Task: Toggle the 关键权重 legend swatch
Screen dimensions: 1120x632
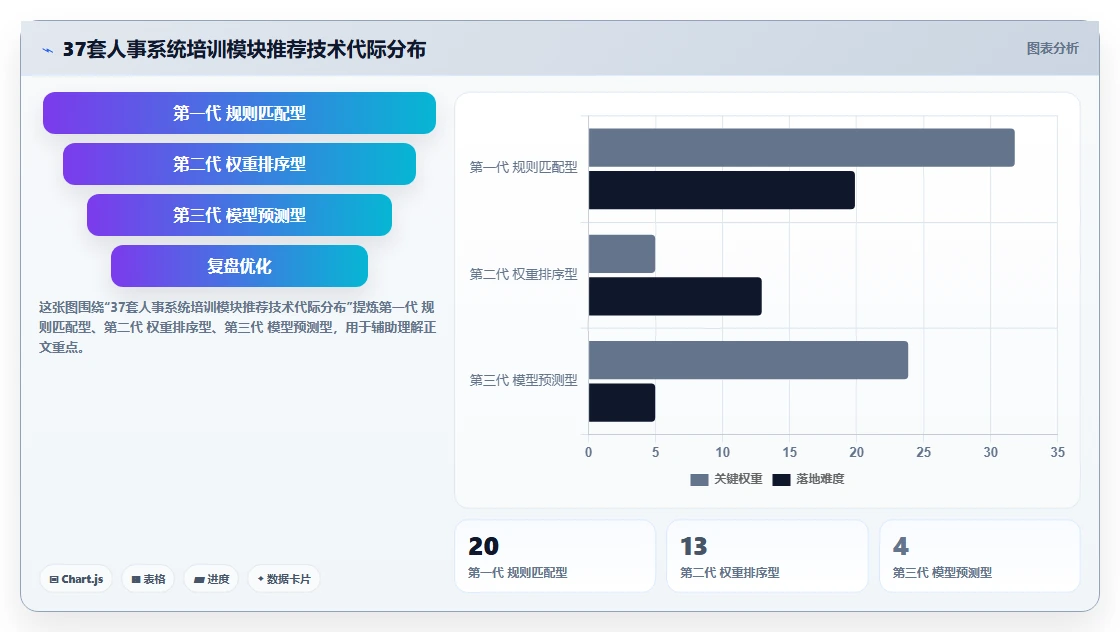Action: (x=699, y=479)
